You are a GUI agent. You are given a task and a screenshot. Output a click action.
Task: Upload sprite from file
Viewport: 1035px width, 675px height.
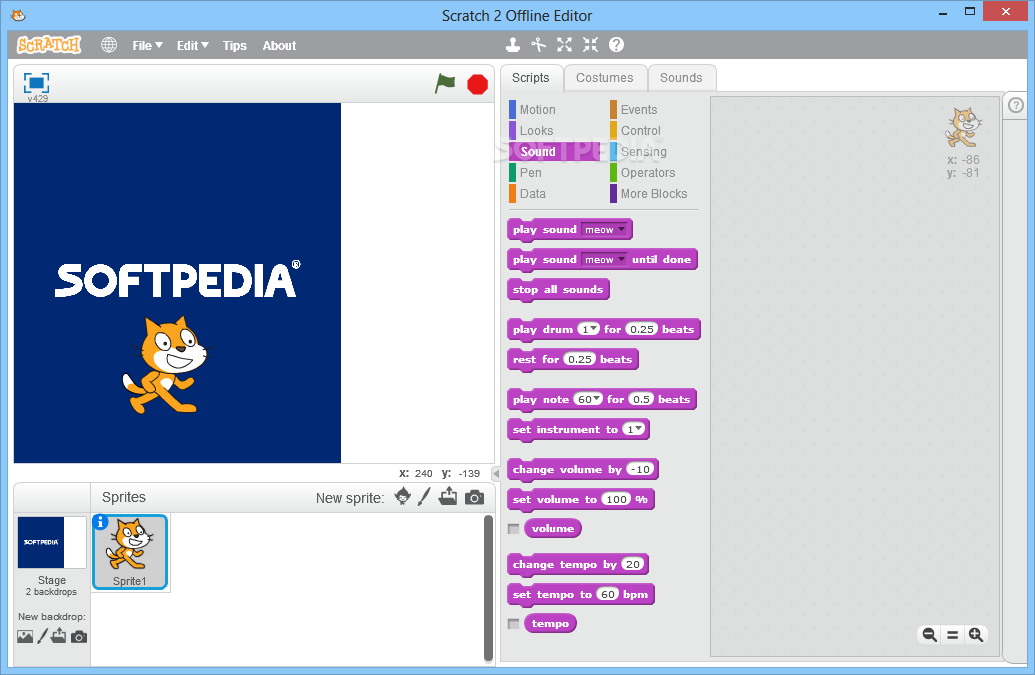448,496
